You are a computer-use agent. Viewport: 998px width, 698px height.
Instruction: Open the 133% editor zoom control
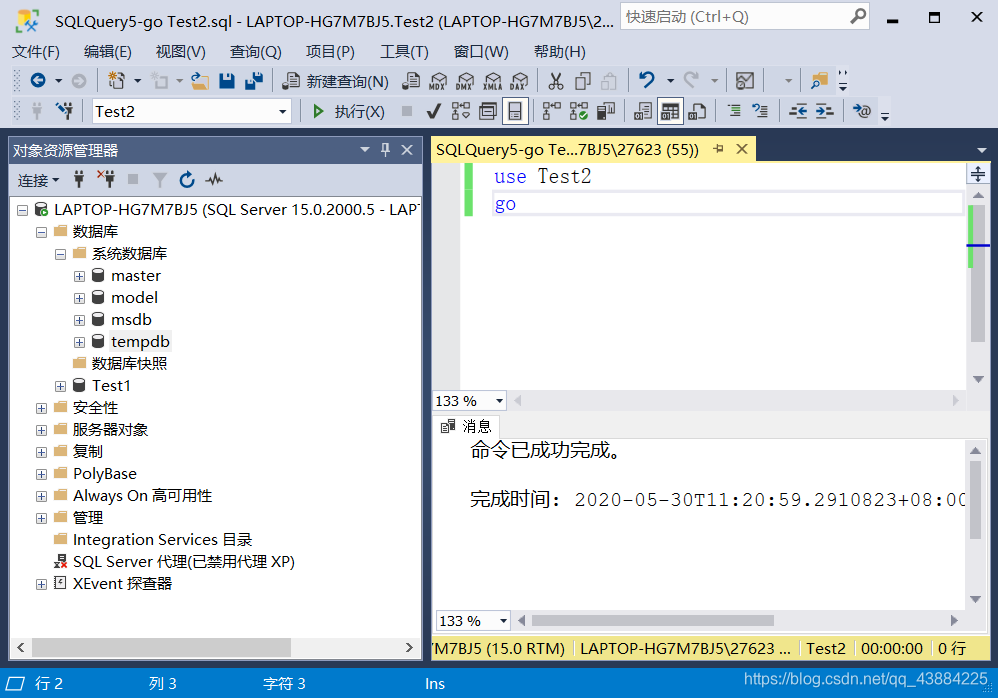pos(468,400)
